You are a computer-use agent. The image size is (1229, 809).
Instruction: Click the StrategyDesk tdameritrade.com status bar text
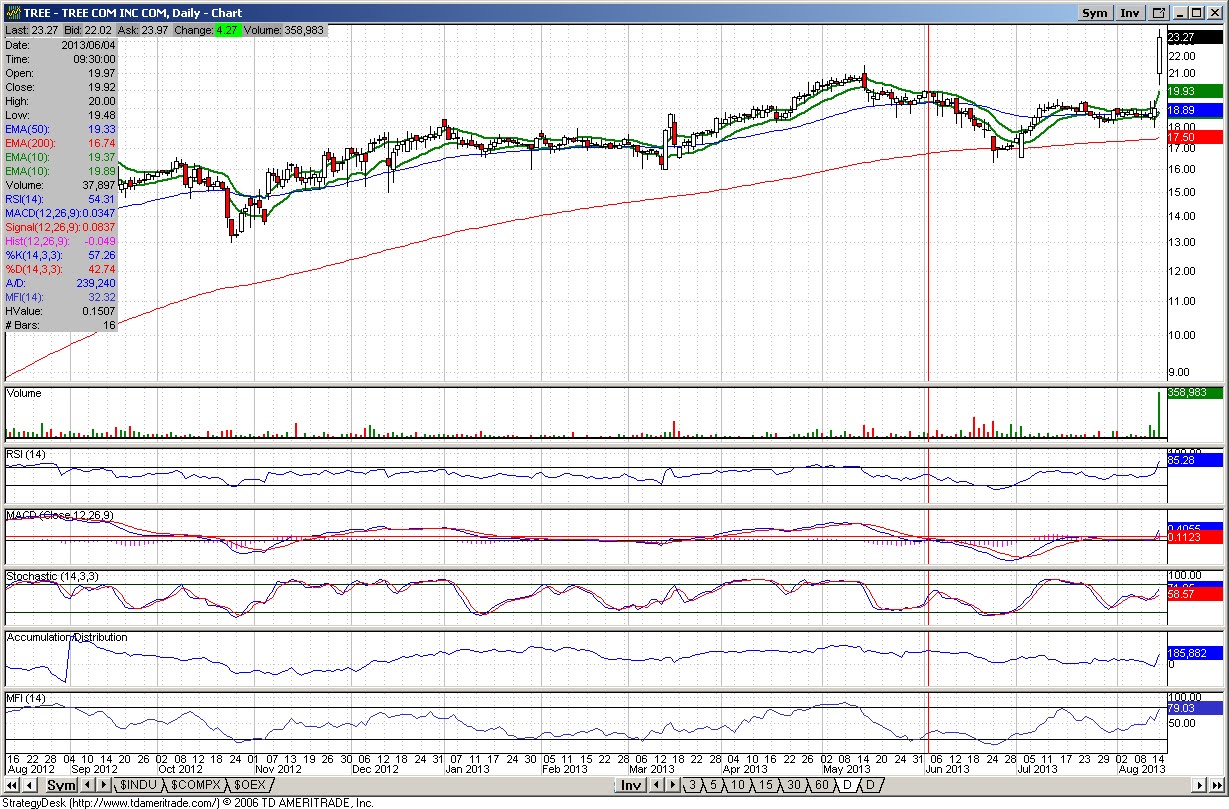coord(188,803)
